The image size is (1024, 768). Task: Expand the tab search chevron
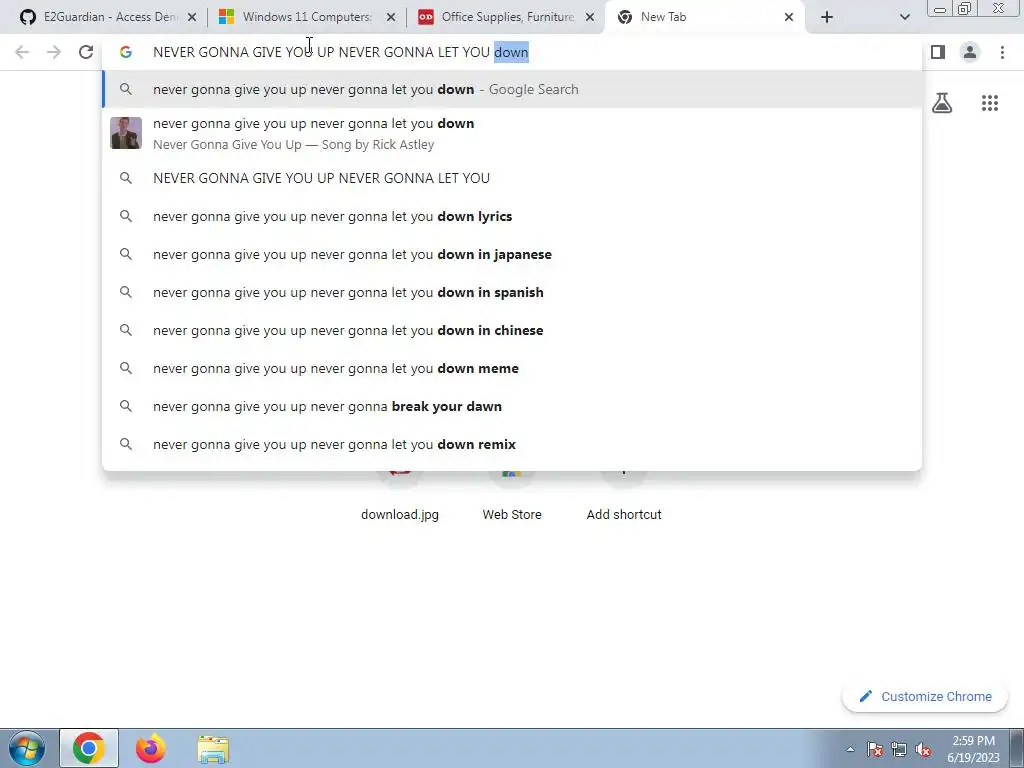904,17
